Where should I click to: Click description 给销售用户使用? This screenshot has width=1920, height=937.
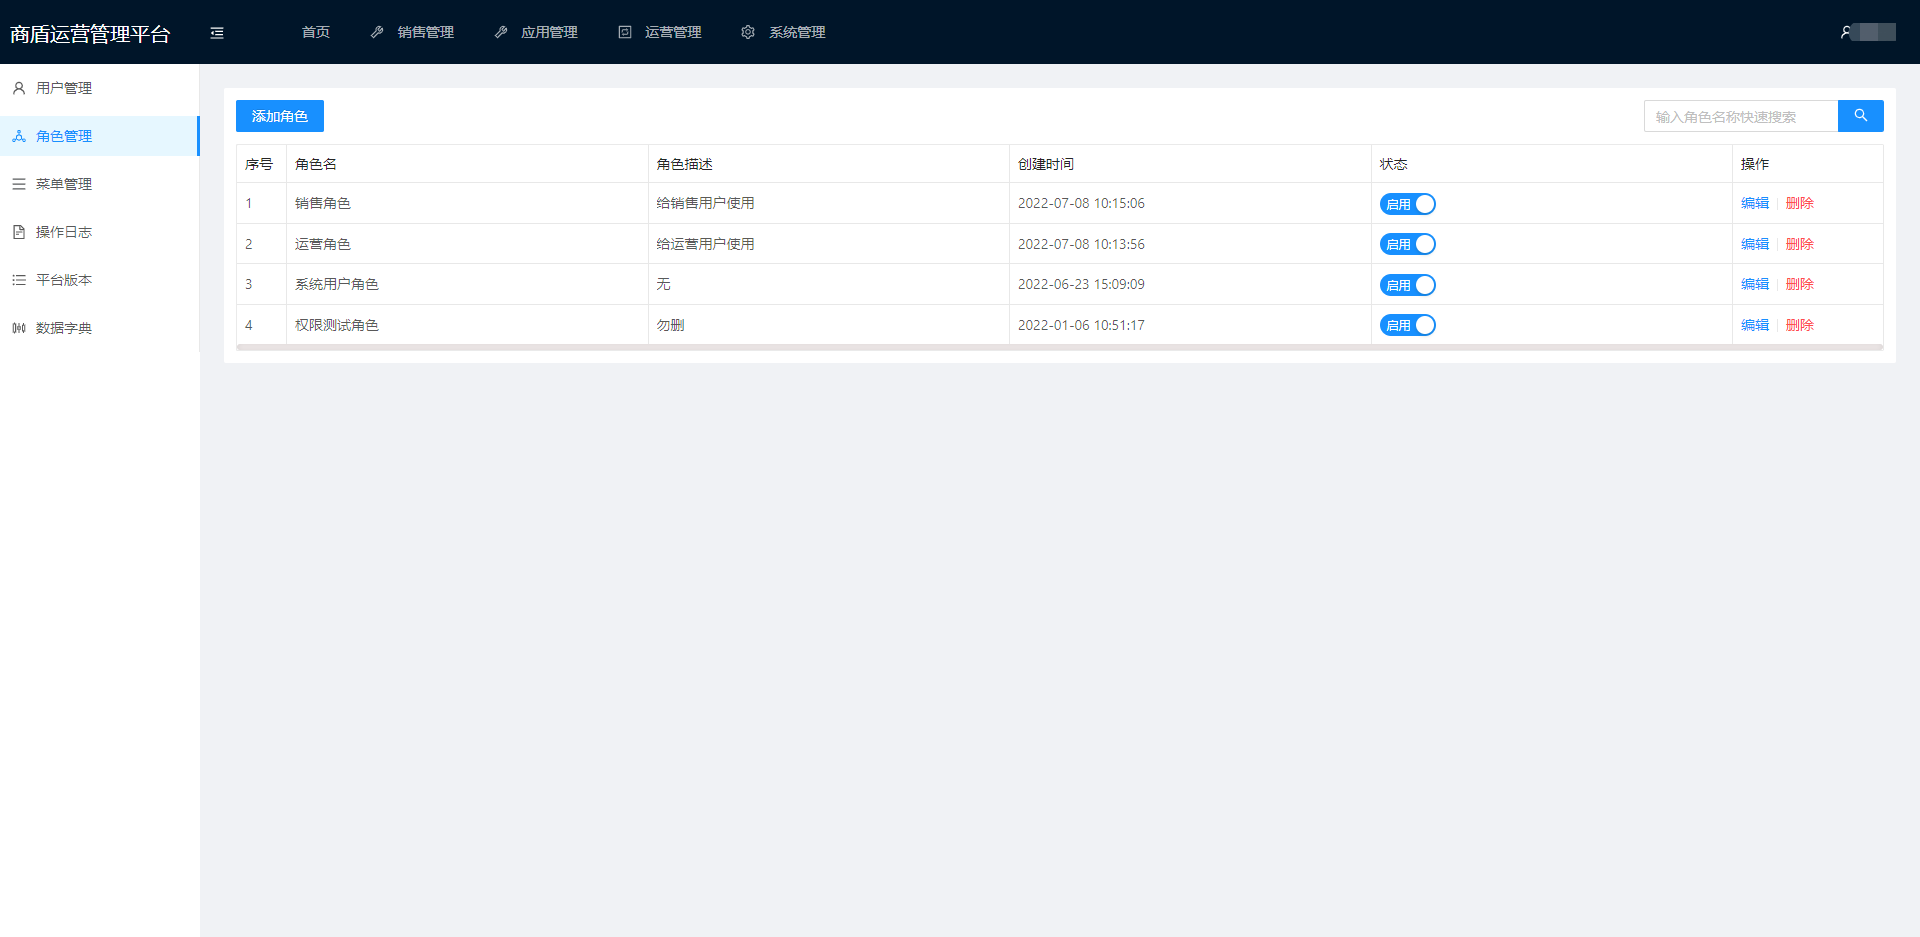pos(705,203)
